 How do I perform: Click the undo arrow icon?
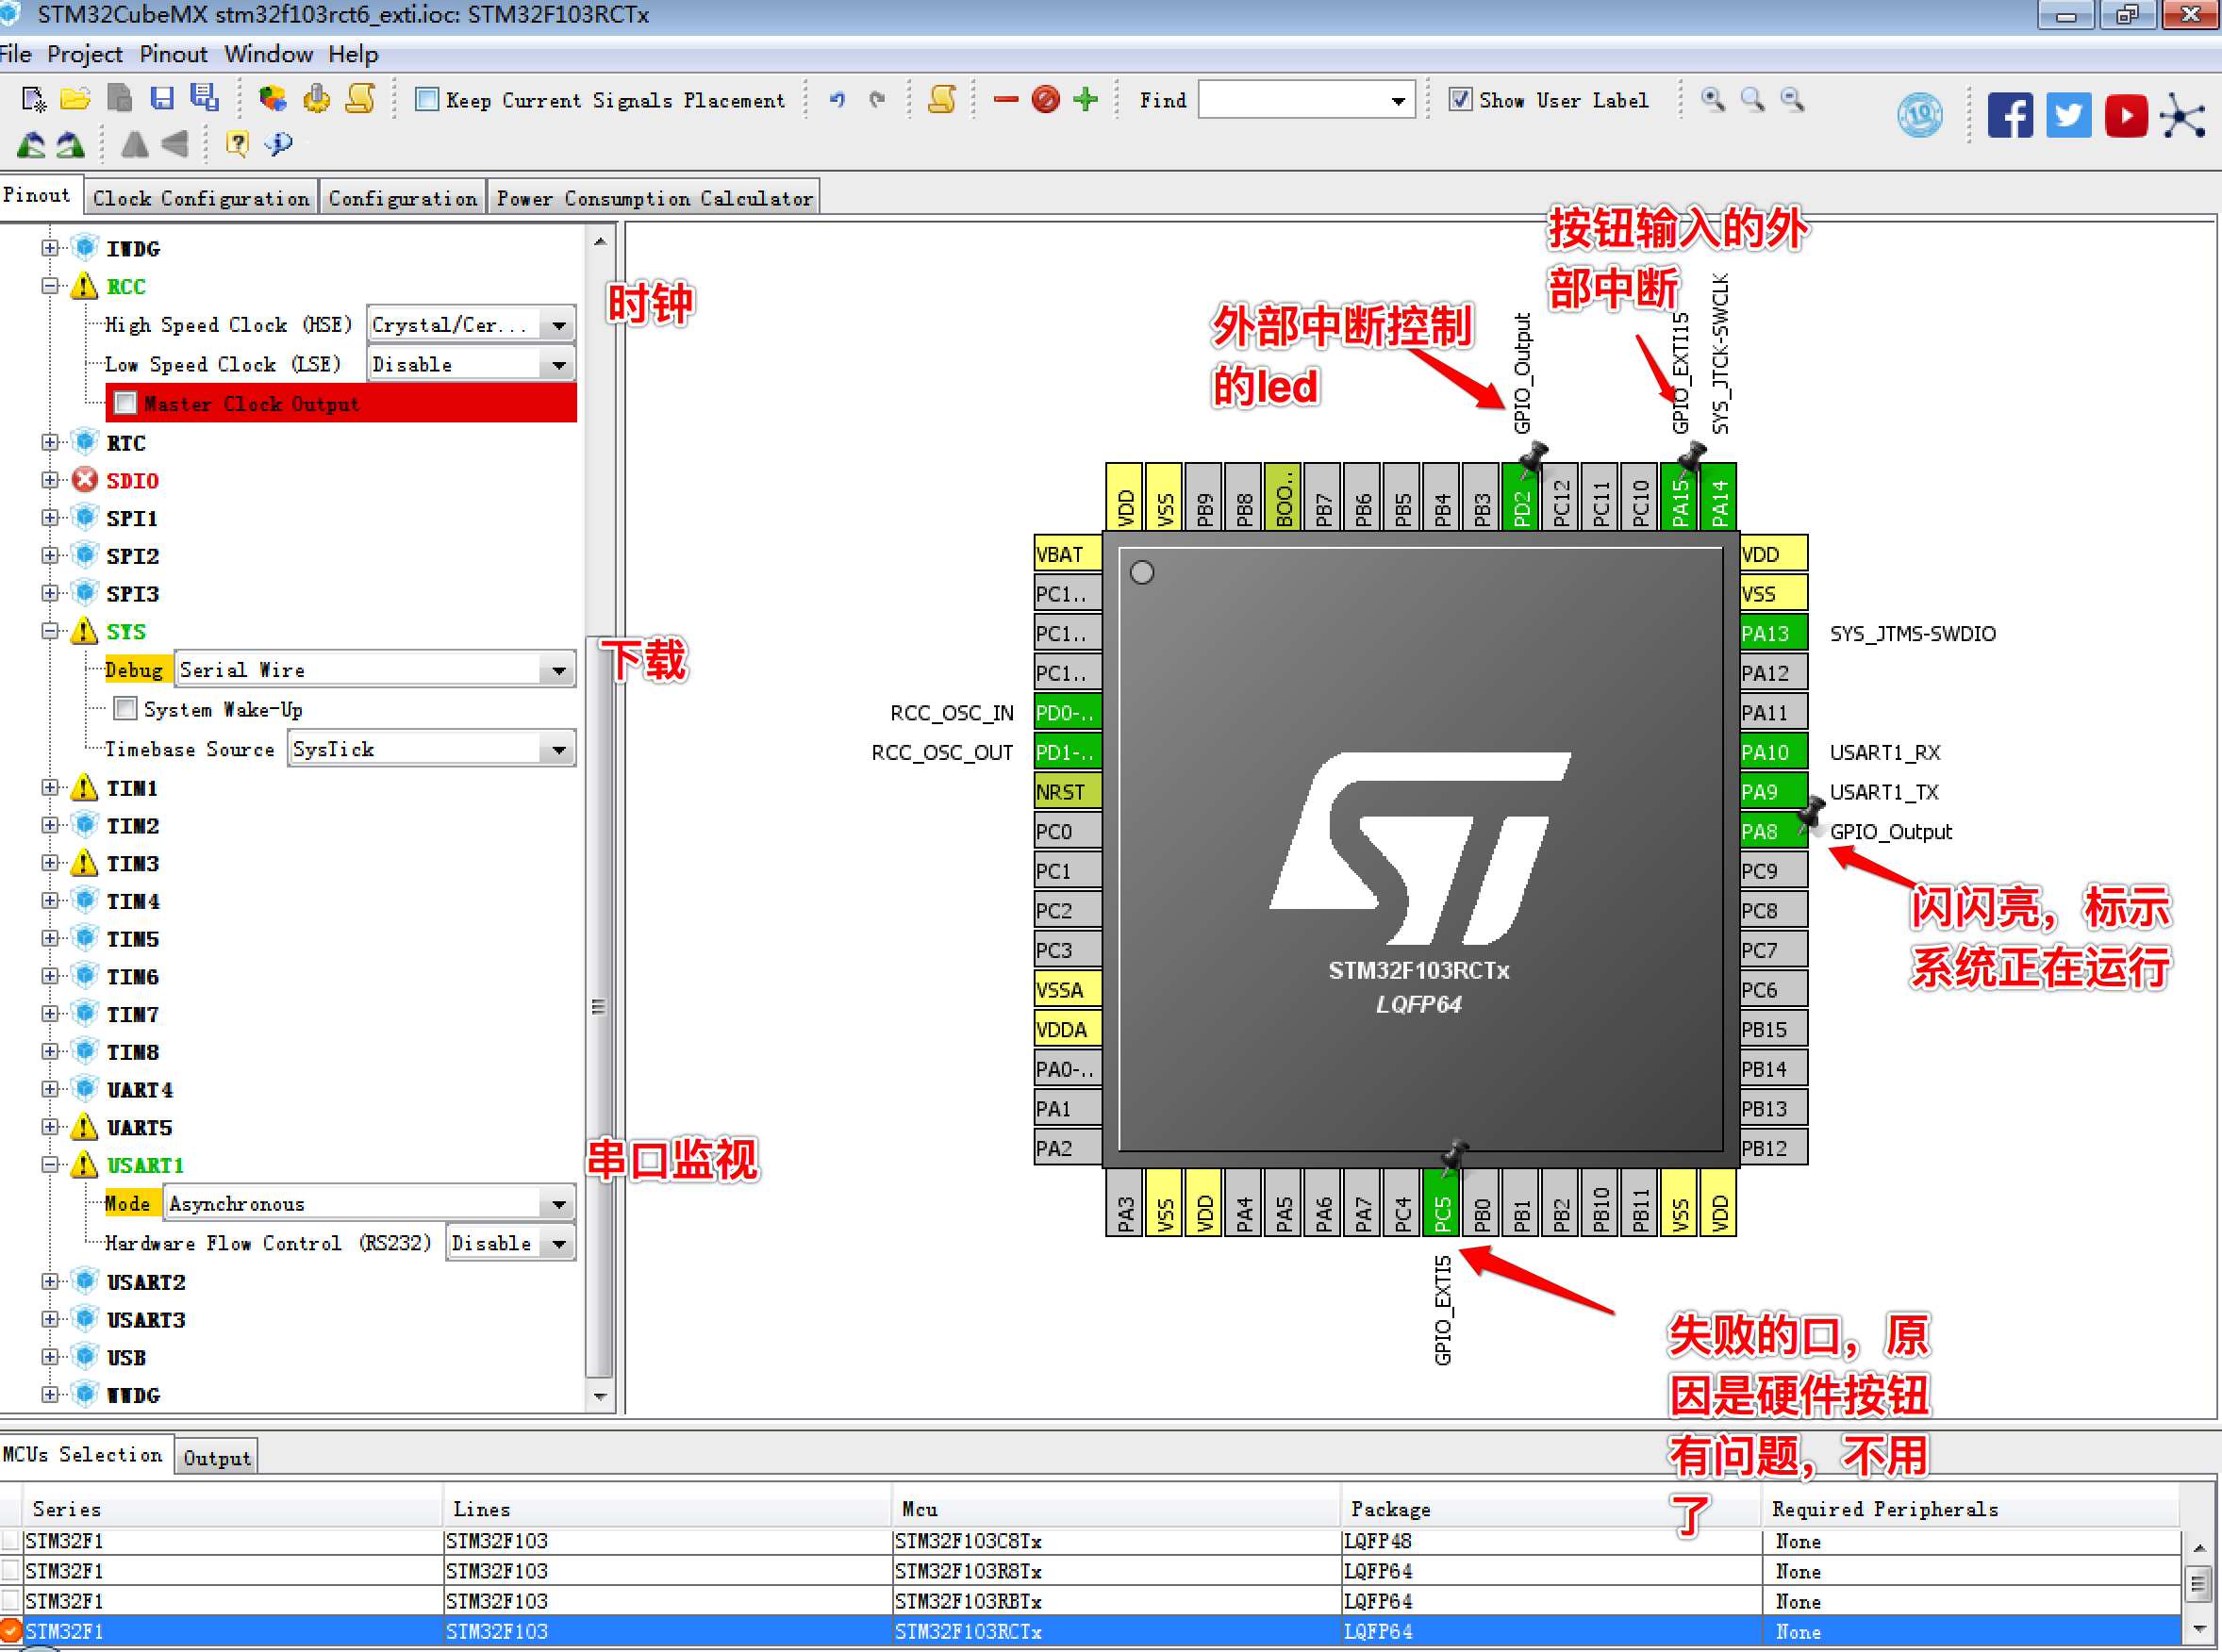coord(837,99)
